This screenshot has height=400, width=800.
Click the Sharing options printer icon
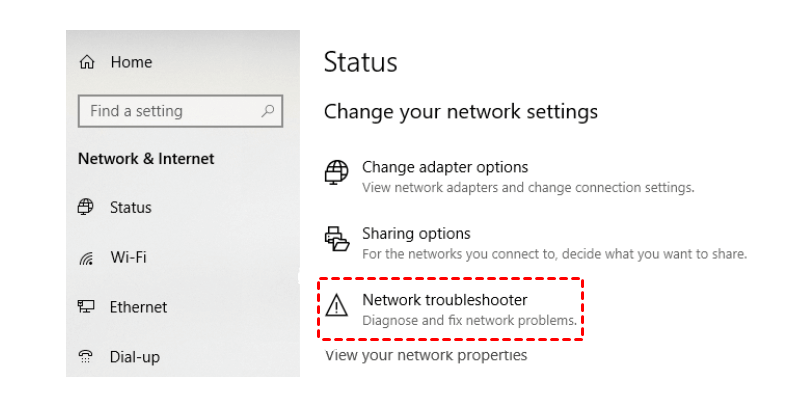(337, 239)
